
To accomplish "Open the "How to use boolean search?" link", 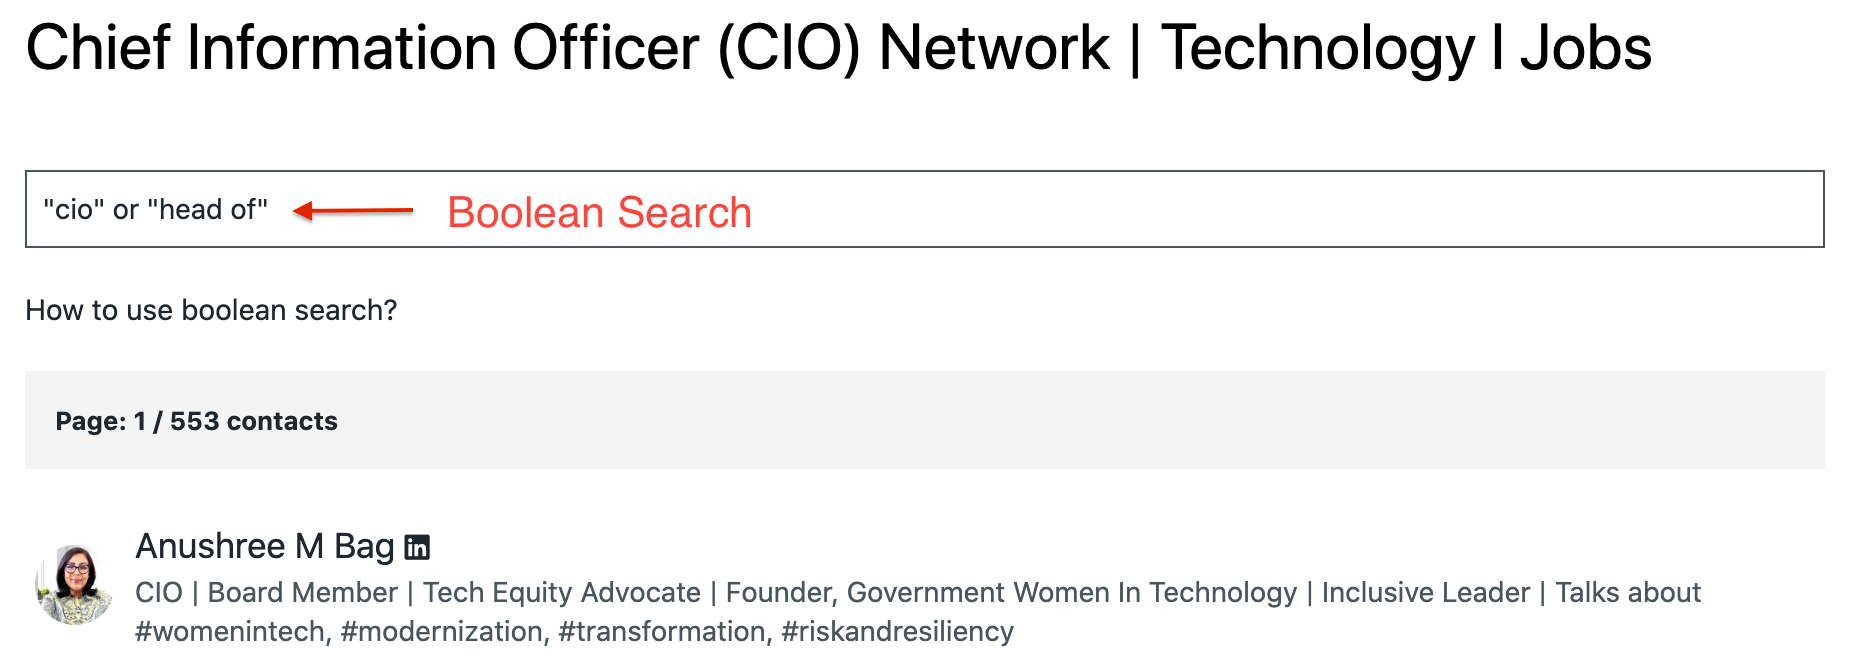I will tap(211, 311).
